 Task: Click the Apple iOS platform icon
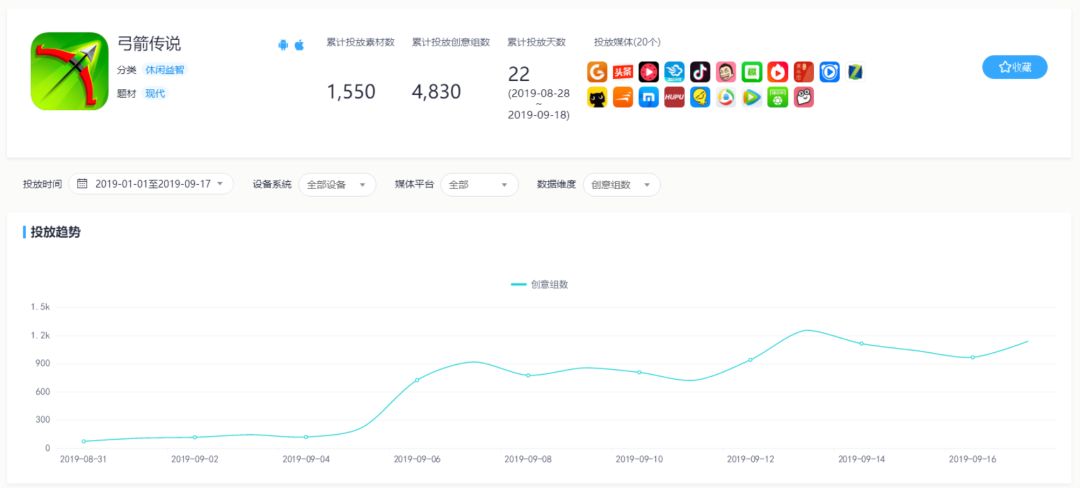pyautogui.click(x=300, y=45)
